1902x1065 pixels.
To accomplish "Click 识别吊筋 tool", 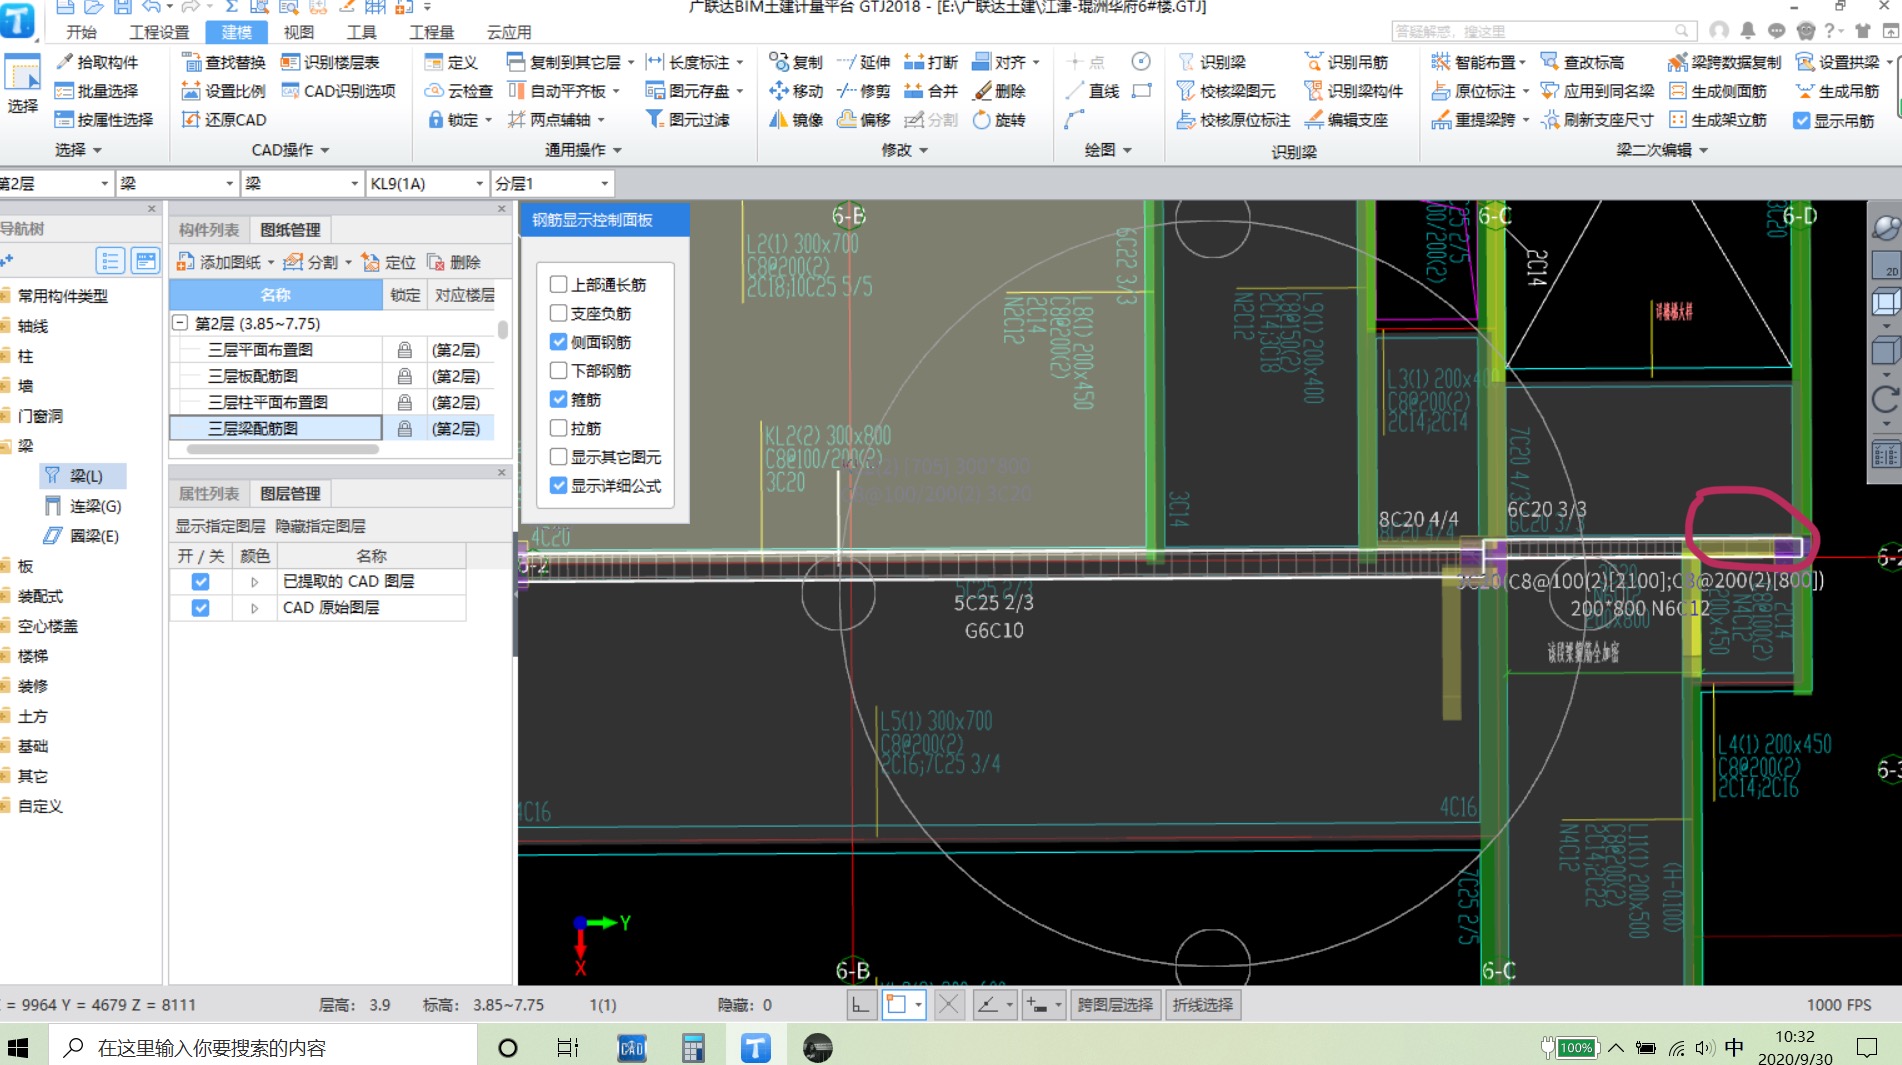I will [1346, 62].
